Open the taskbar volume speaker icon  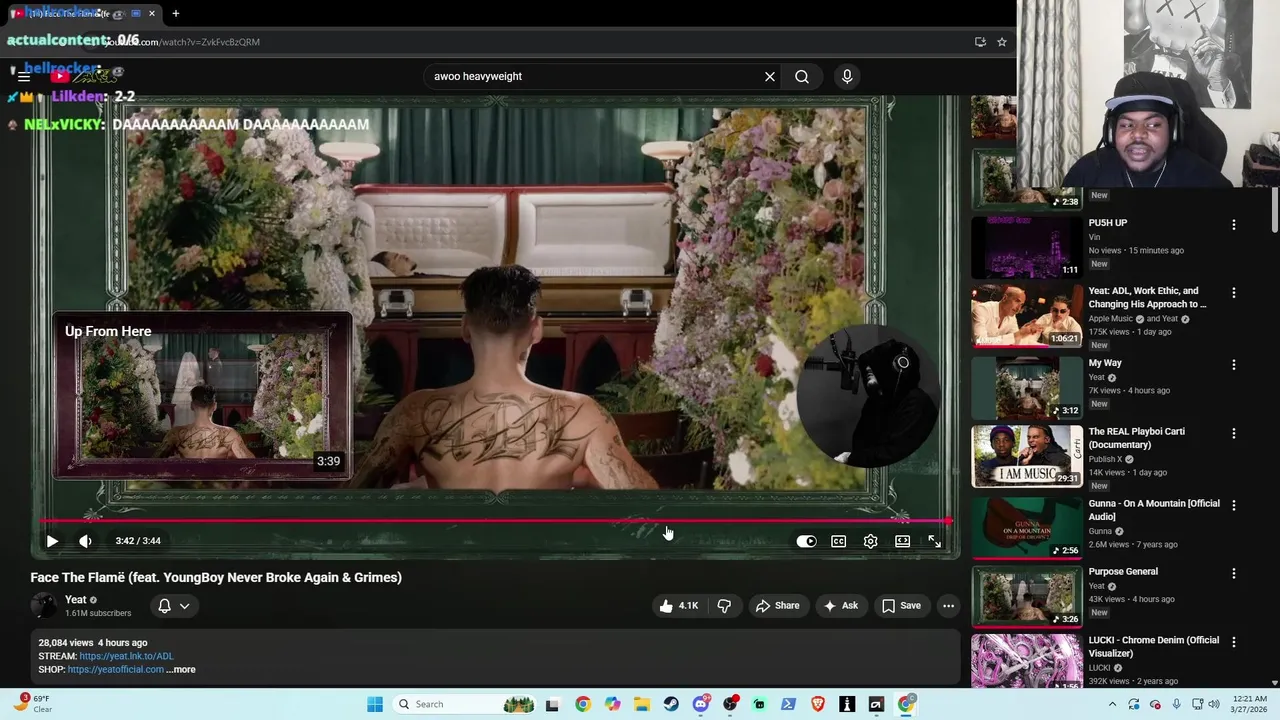click(x=1214, y=704)
